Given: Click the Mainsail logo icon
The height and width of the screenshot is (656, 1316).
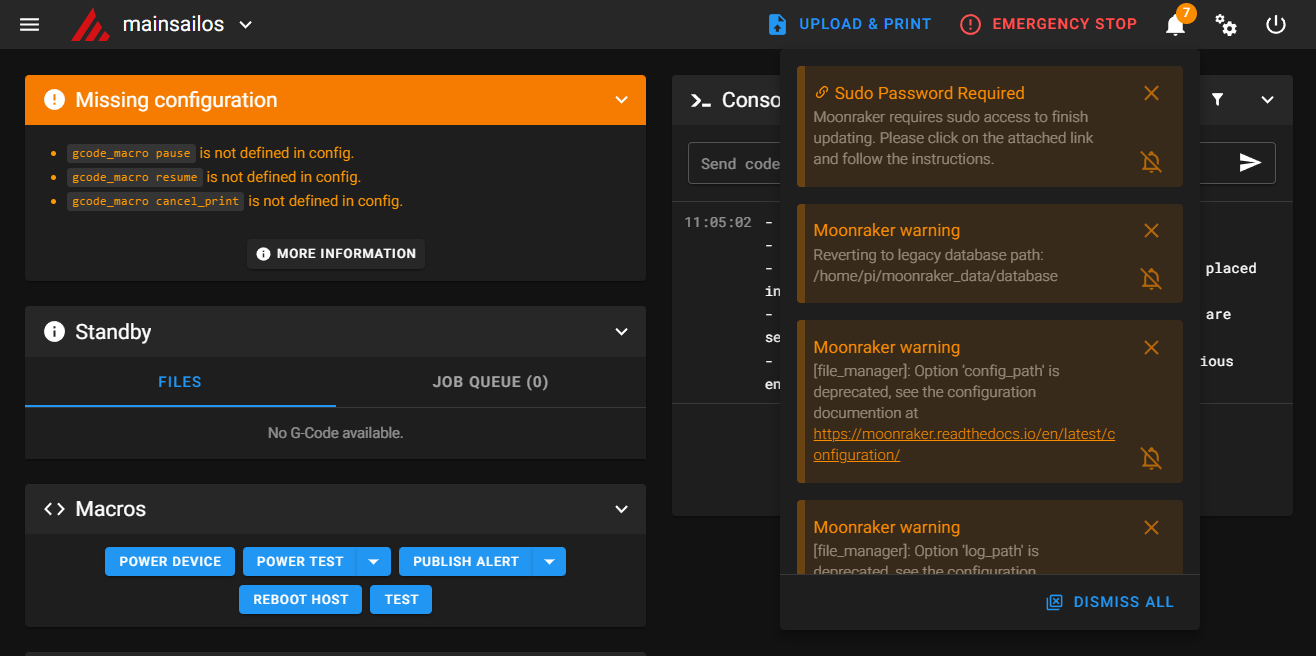Looking at the screenshot, I should pyautogui.click(x=90, y=24).
